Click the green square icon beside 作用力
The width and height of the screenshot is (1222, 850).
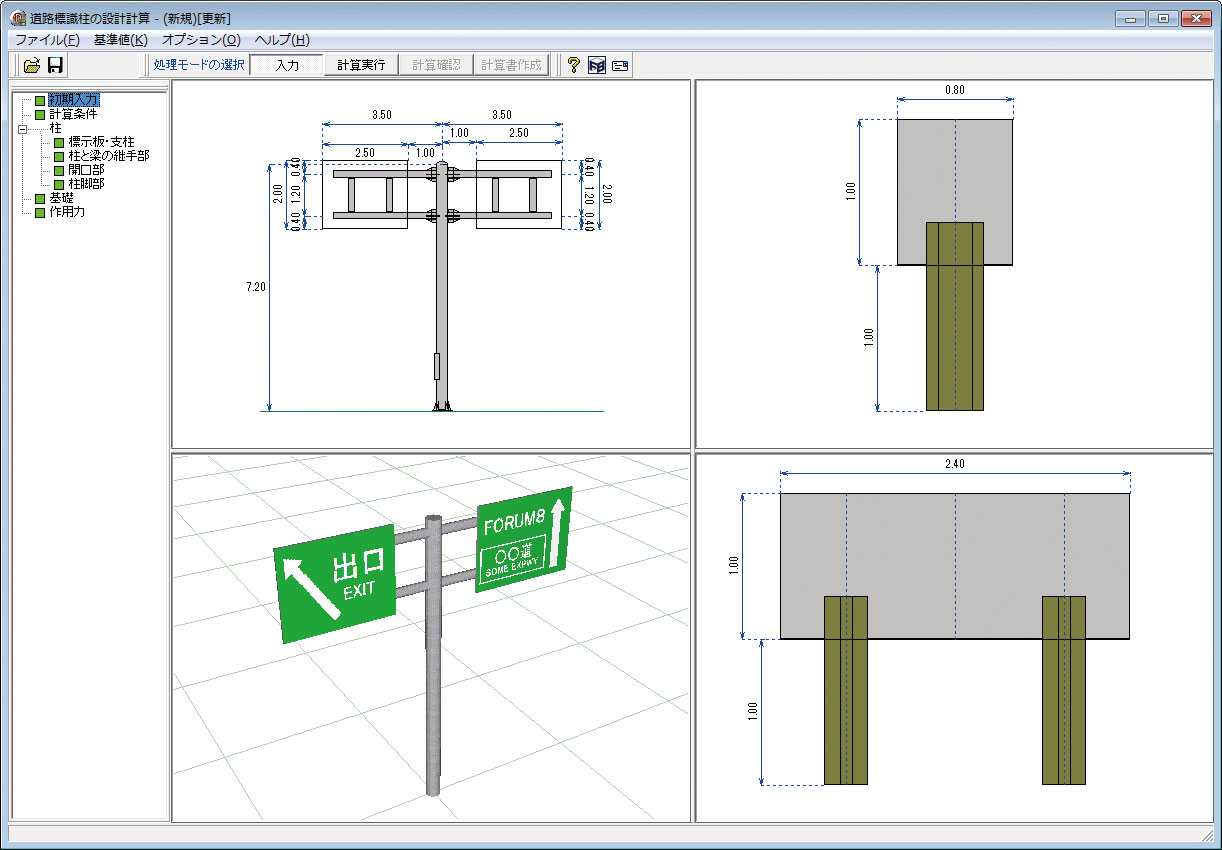(x=40, y=212)
